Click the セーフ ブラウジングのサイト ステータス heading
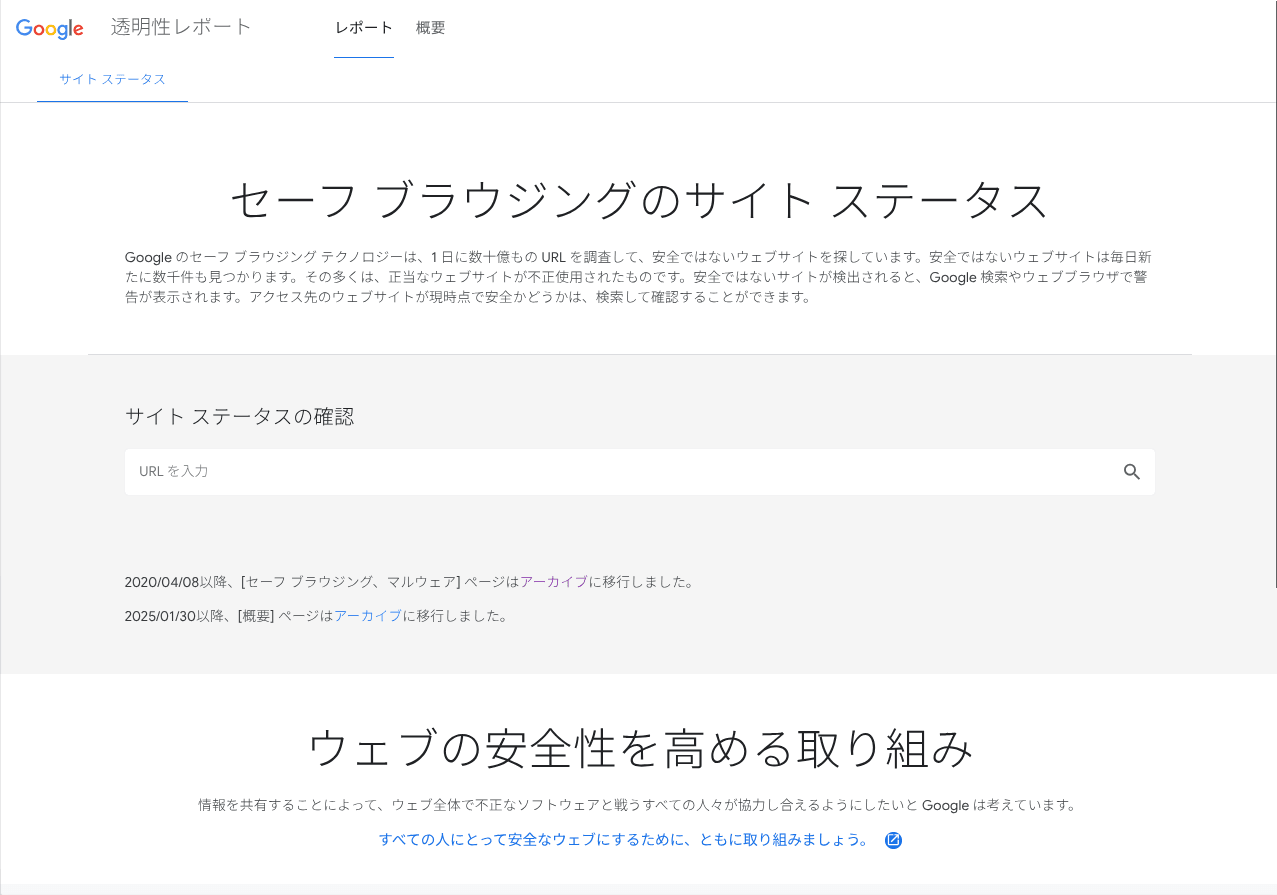This screenshot has height=895, width=1277. (639, 201)
